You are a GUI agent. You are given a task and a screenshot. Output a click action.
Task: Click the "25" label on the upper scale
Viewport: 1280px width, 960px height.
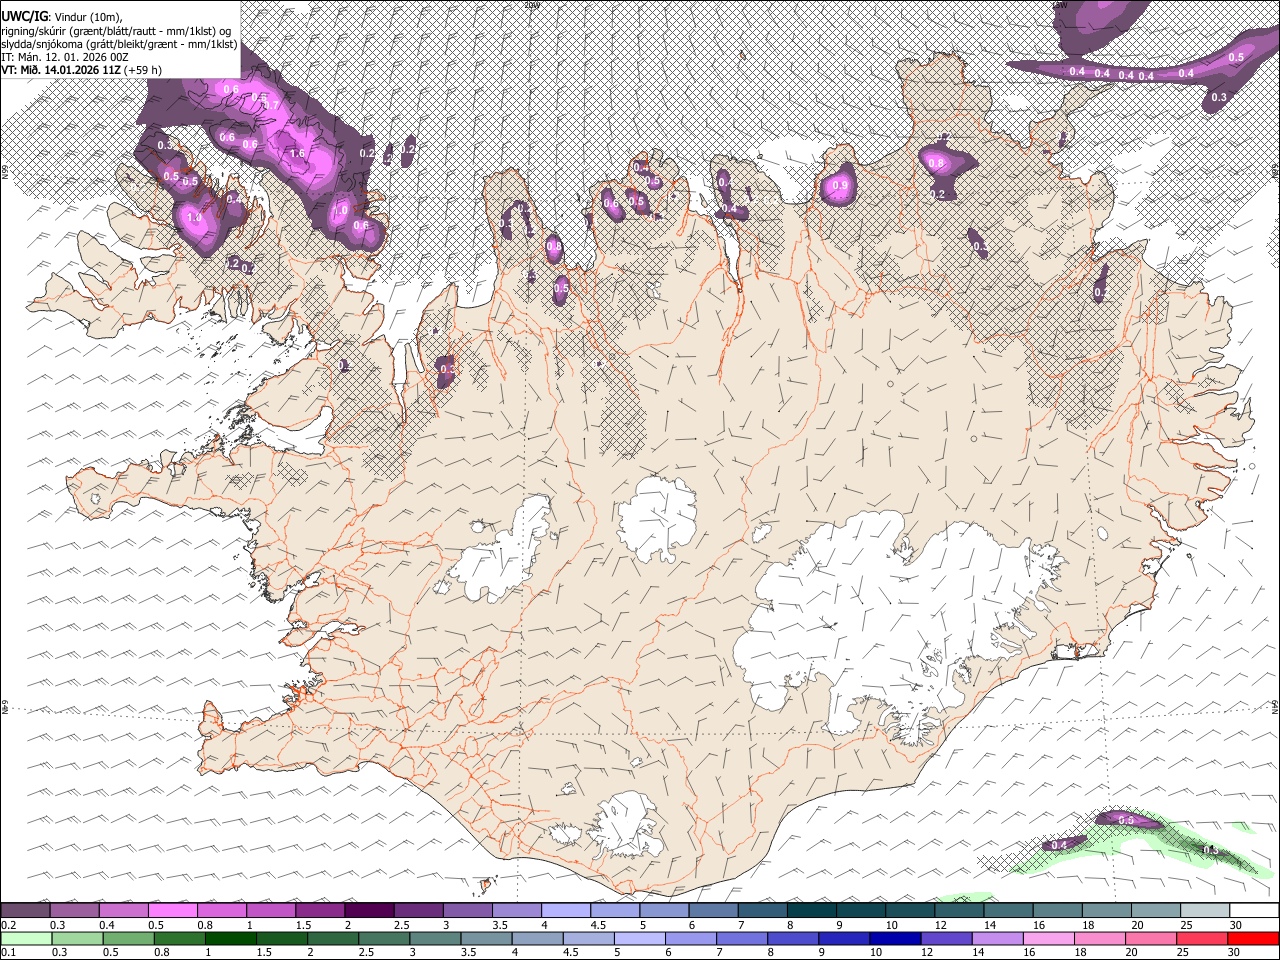1185,925
